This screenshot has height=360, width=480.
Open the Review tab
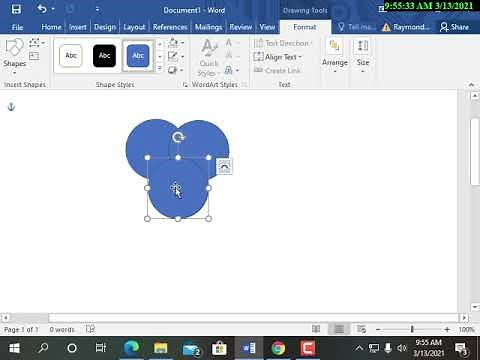tap(241, 27)
